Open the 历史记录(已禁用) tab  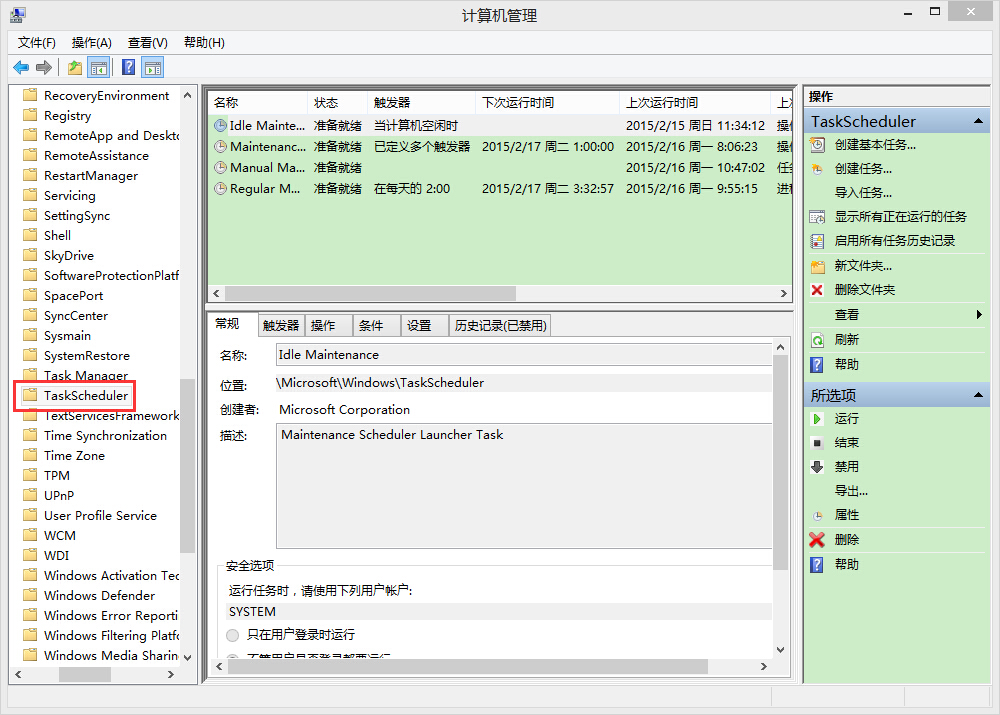tap(500, 325)
